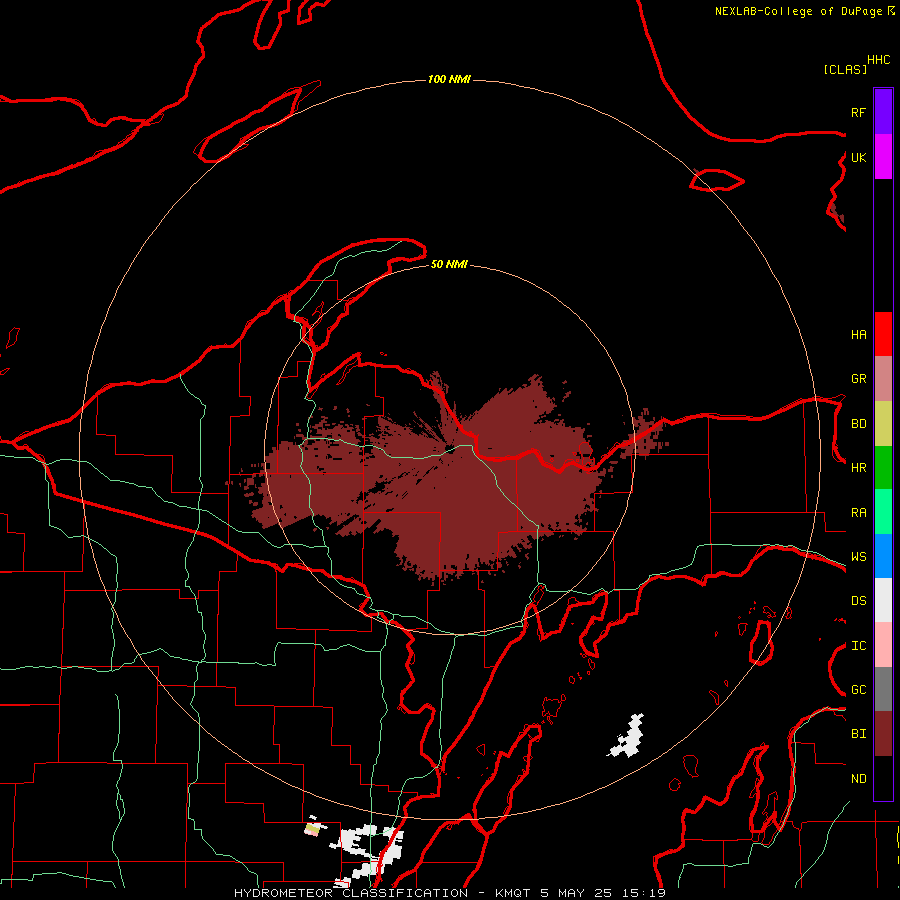Click the RF purple legend swatch
This screenshot has width=900, height=900.
point(883,112)
